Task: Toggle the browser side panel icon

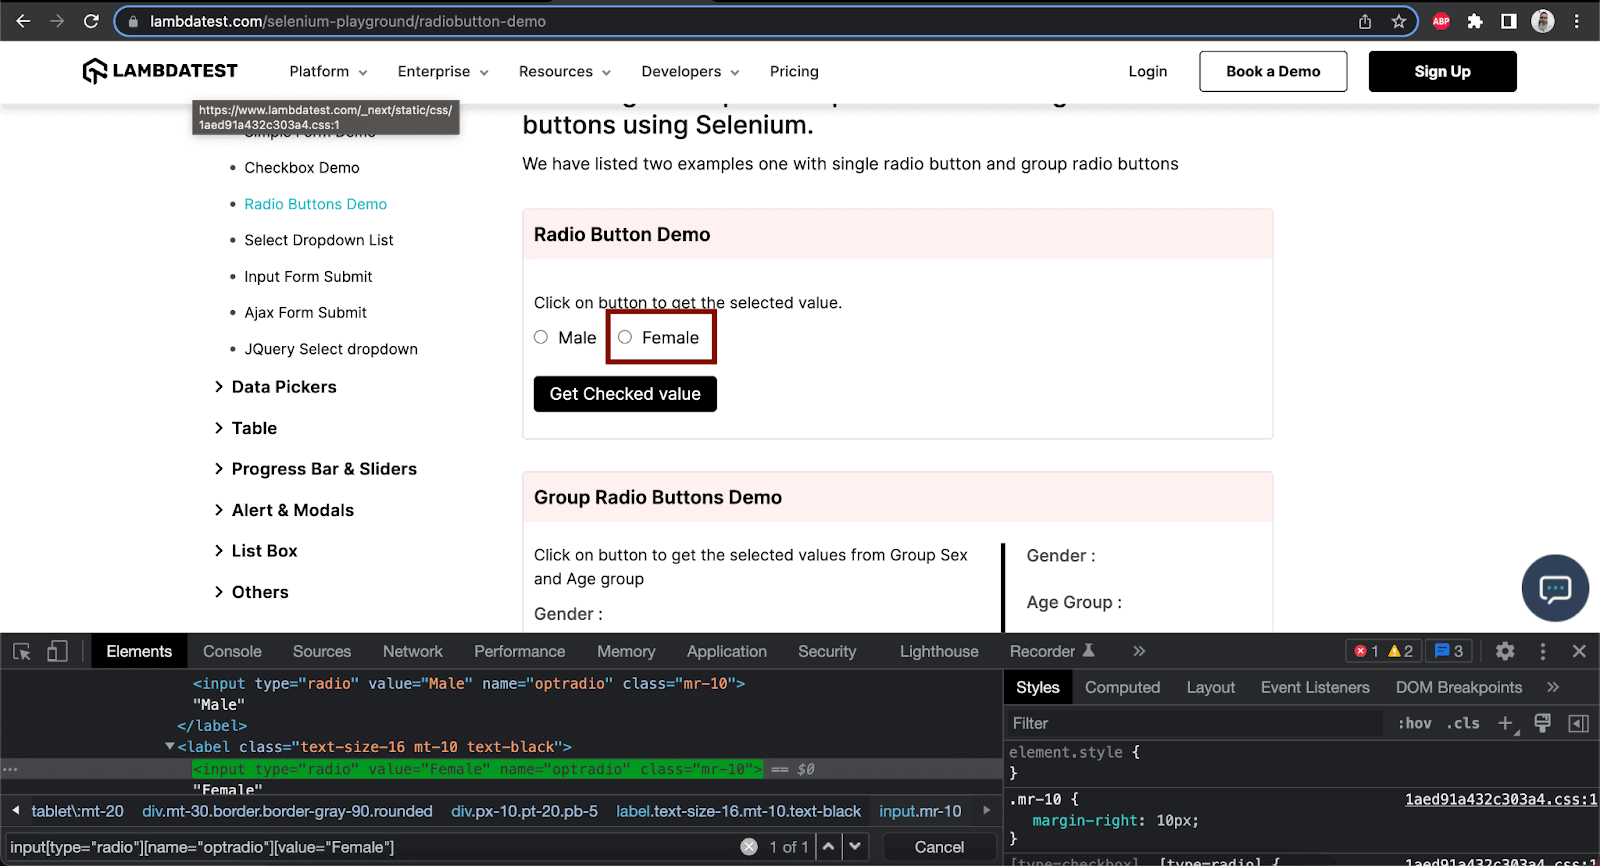Action: pyautogui.click(x=1509, y=21)
